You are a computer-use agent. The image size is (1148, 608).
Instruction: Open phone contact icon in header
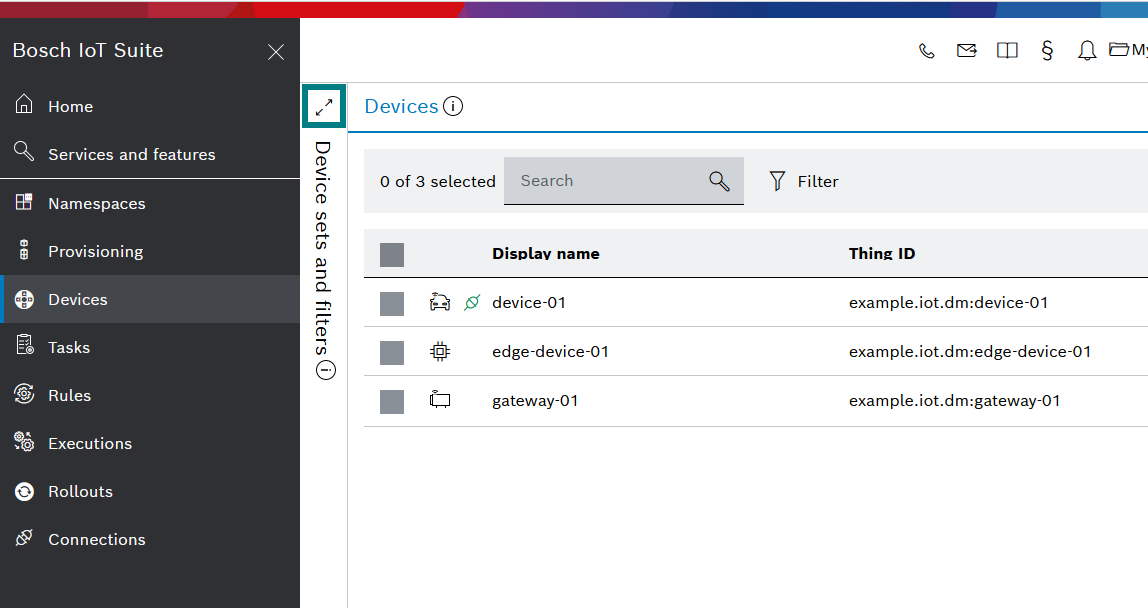point(927,51)
